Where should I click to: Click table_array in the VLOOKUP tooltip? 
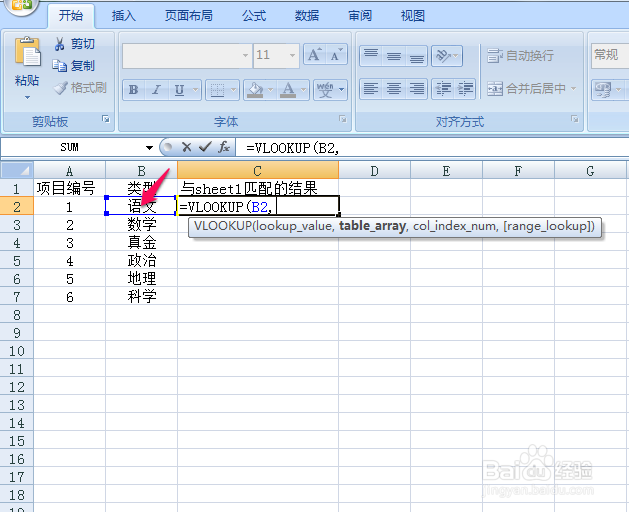(372, 226)
